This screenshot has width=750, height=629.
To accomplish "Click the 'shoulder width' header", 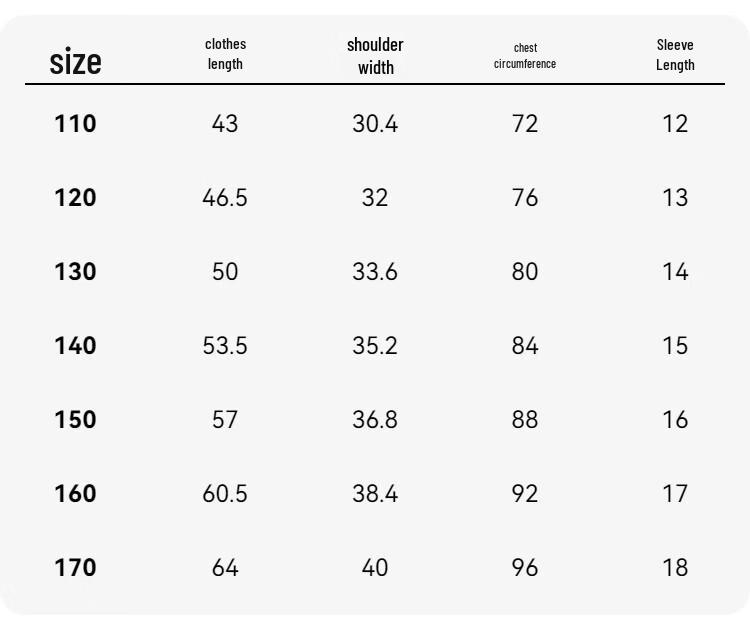I will [375, 56].
